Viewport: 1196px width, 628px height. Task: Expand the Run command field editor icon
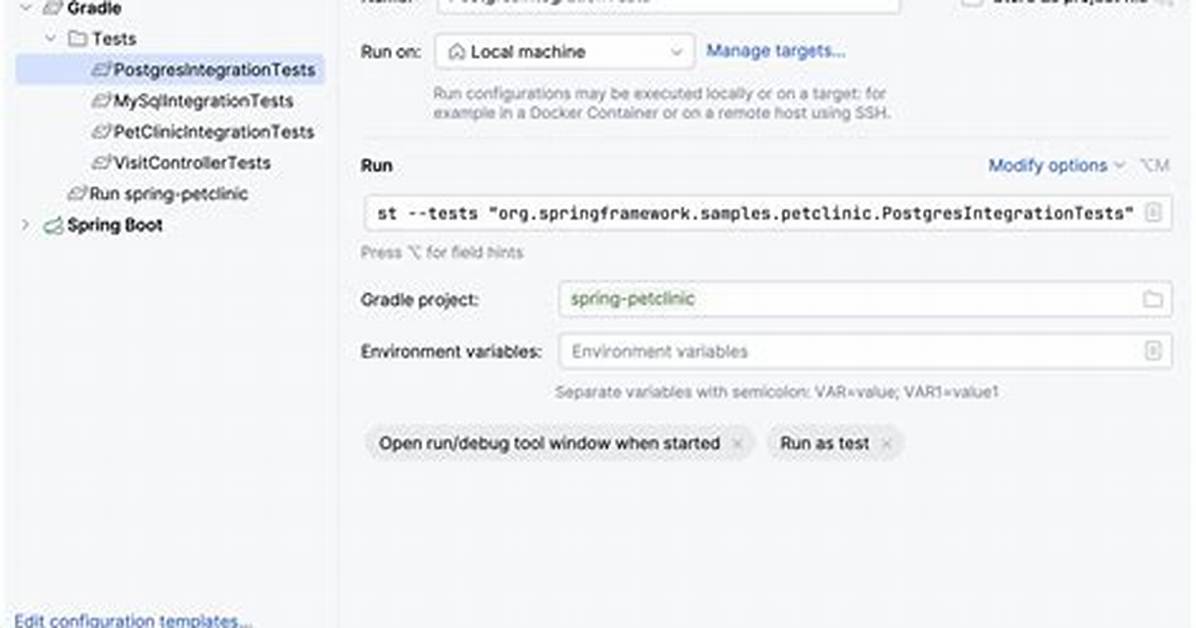point(1153,213)
